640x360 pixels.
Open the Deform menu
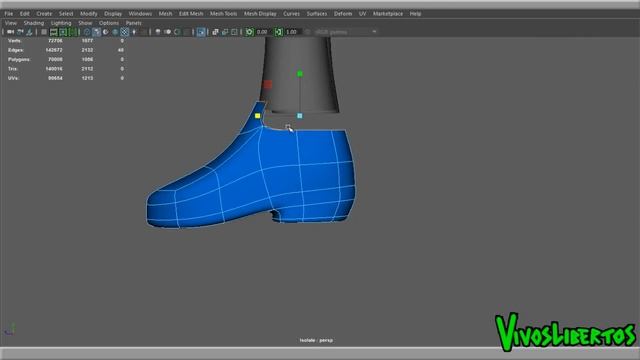(x=343, y=13)
